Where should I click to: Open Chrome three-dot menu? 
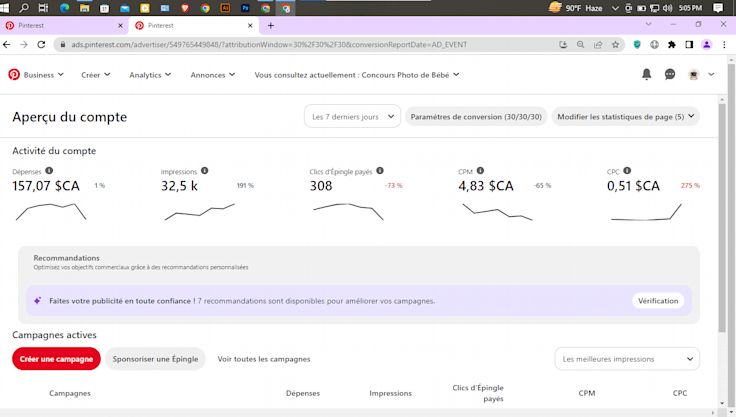point(724,45)
